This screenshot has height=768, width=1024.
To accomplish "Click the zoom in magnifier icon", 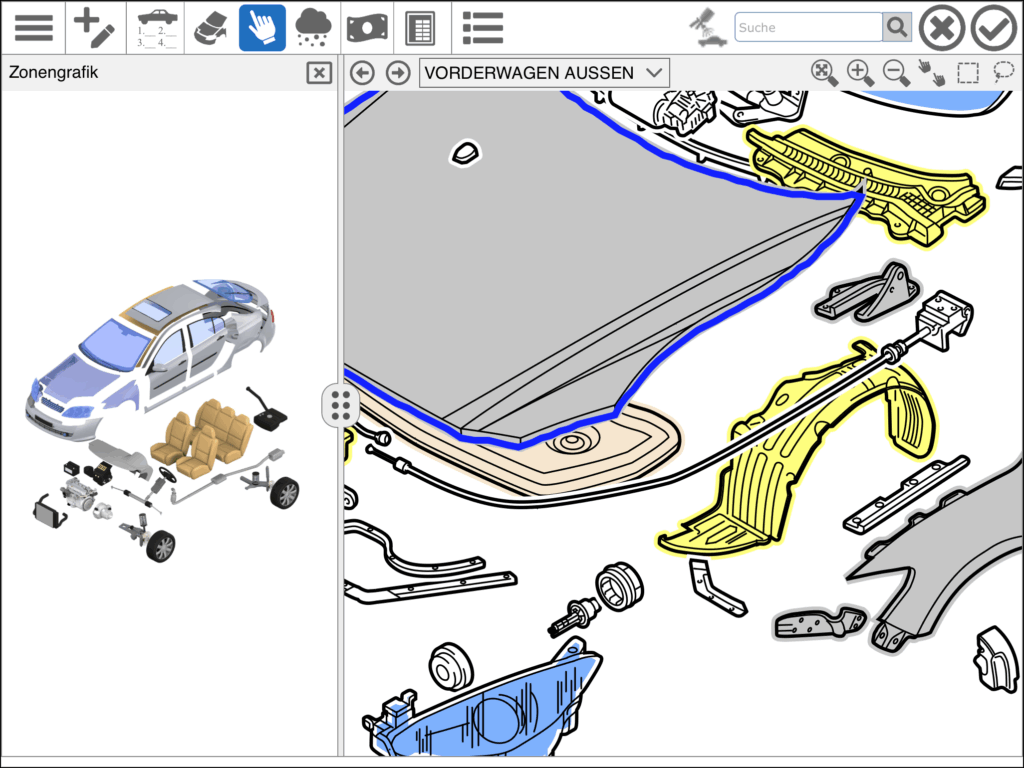I will [859, 72].
